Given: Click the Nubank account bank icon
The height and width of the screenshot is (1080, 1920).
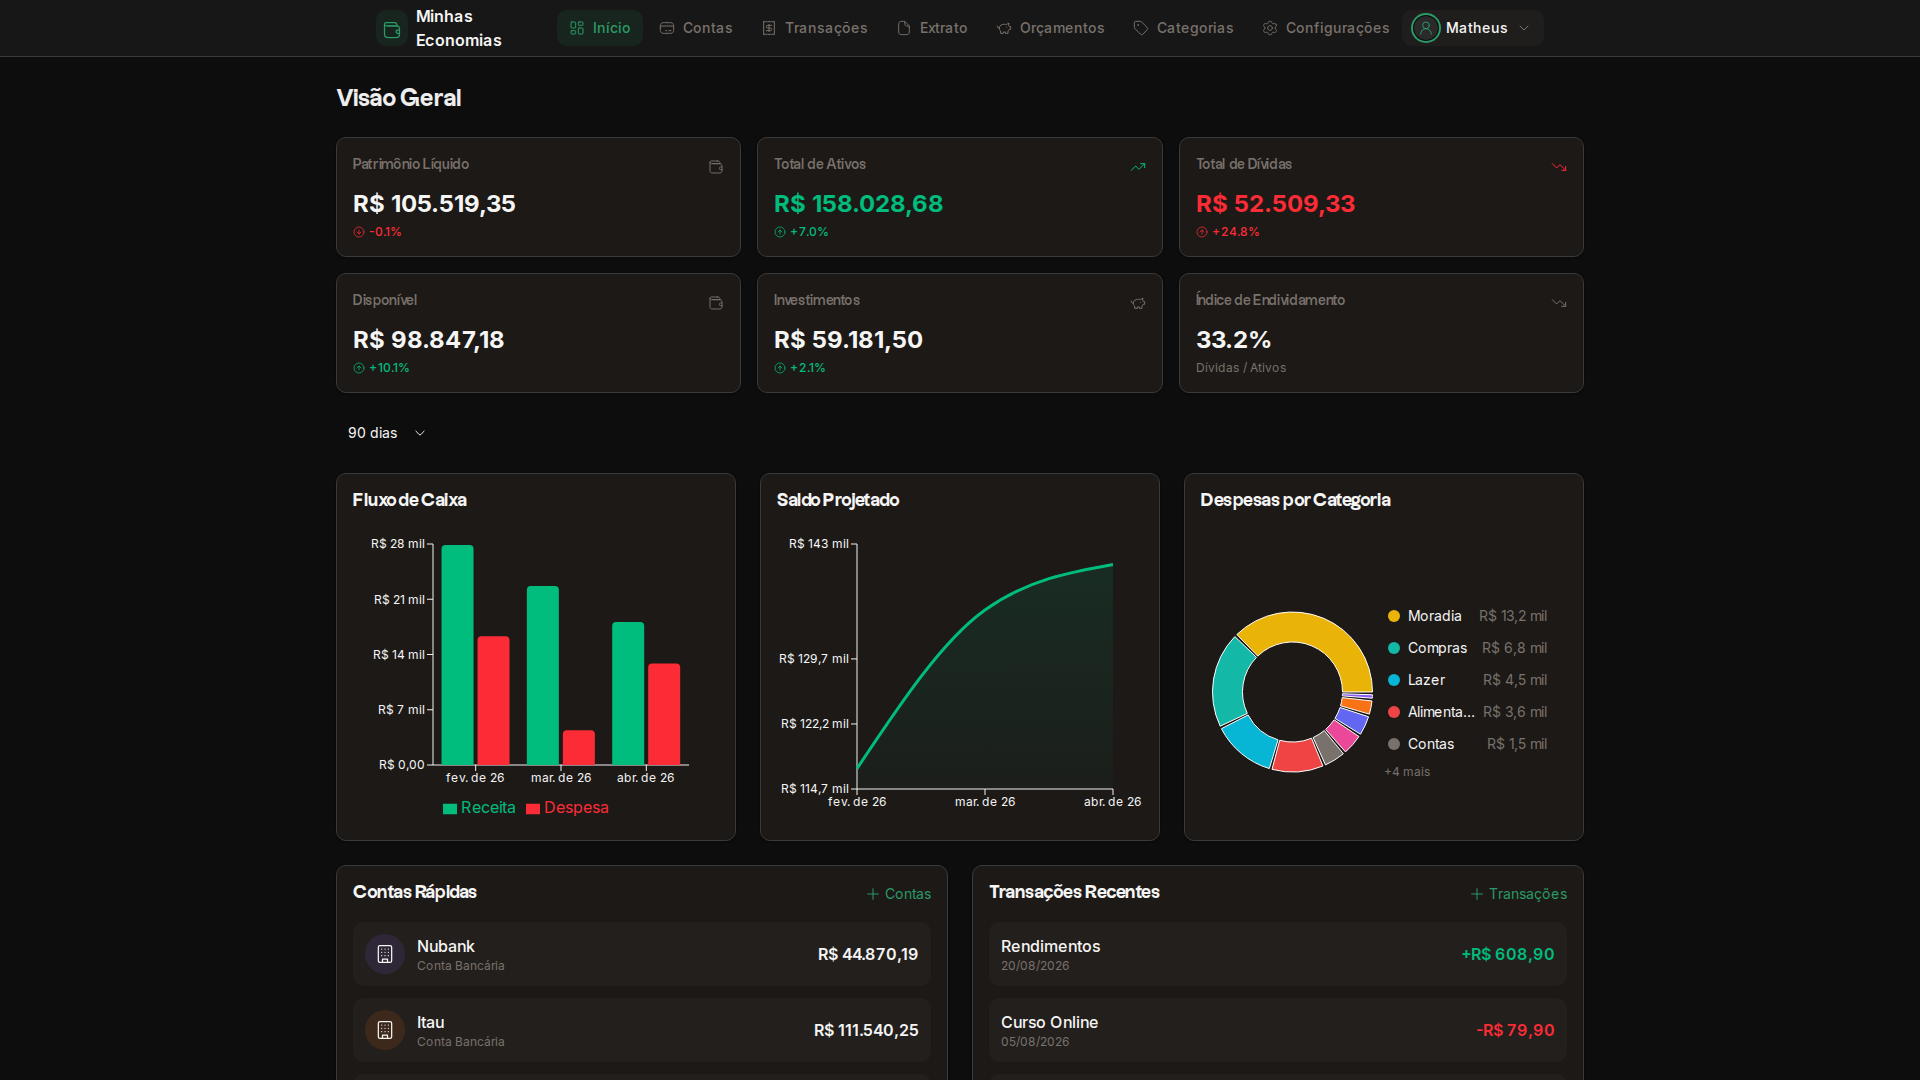Looking at the screenshot, I should 385,954.
